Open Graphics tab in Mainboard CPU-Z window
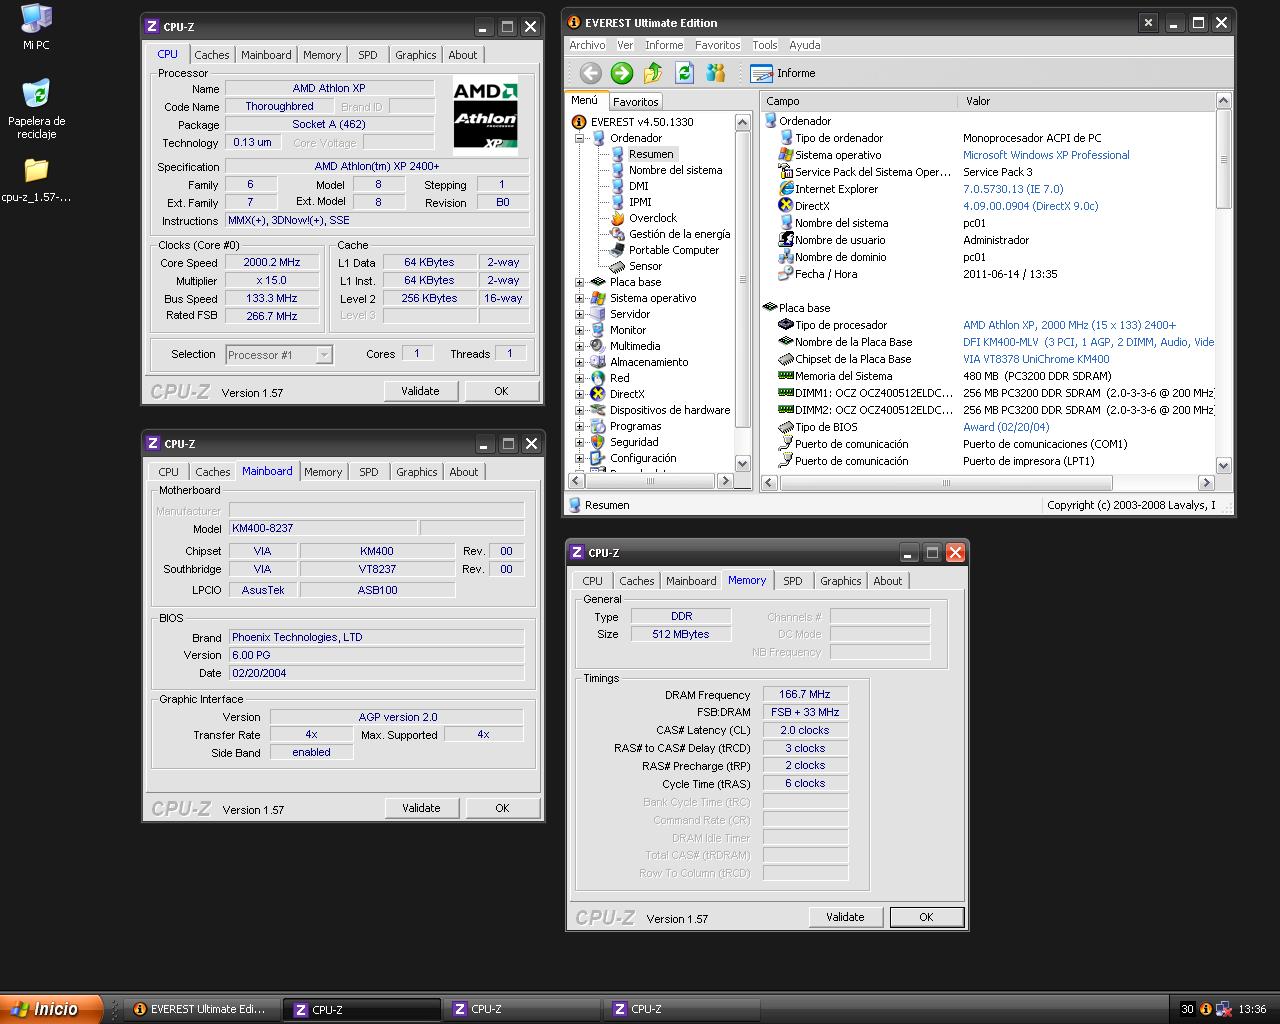The height and width of the screenshot is (1024, 1280). pos(416,472)
